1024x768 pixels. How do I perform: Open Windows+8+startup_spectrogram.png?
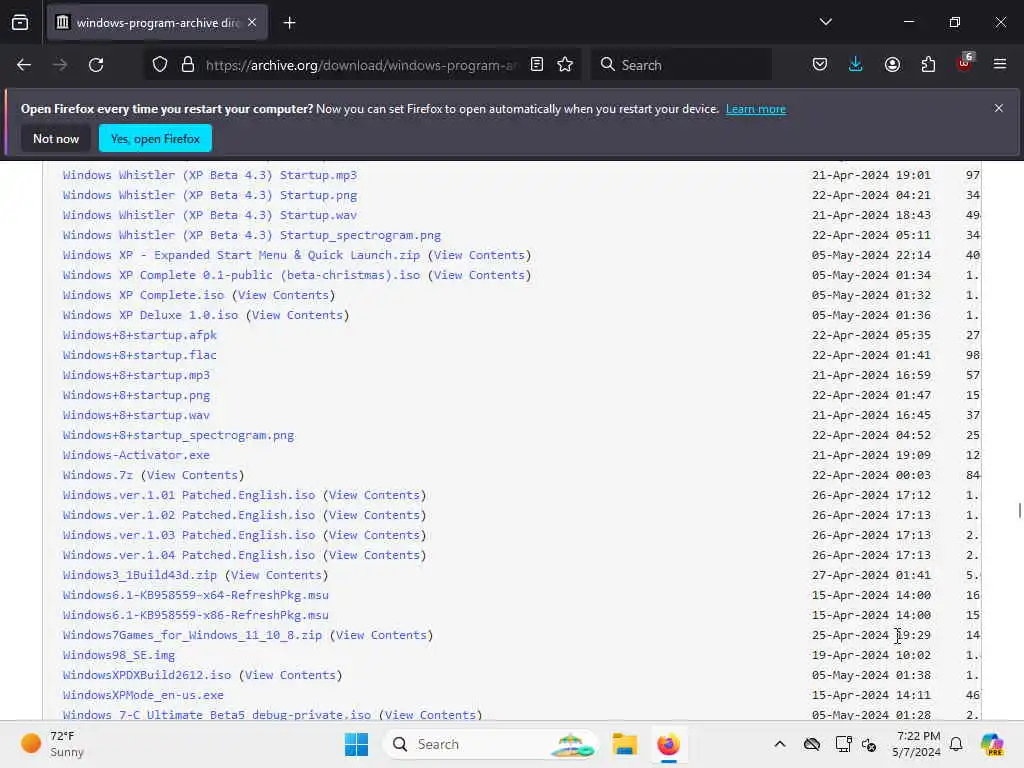tap(178, 435)
